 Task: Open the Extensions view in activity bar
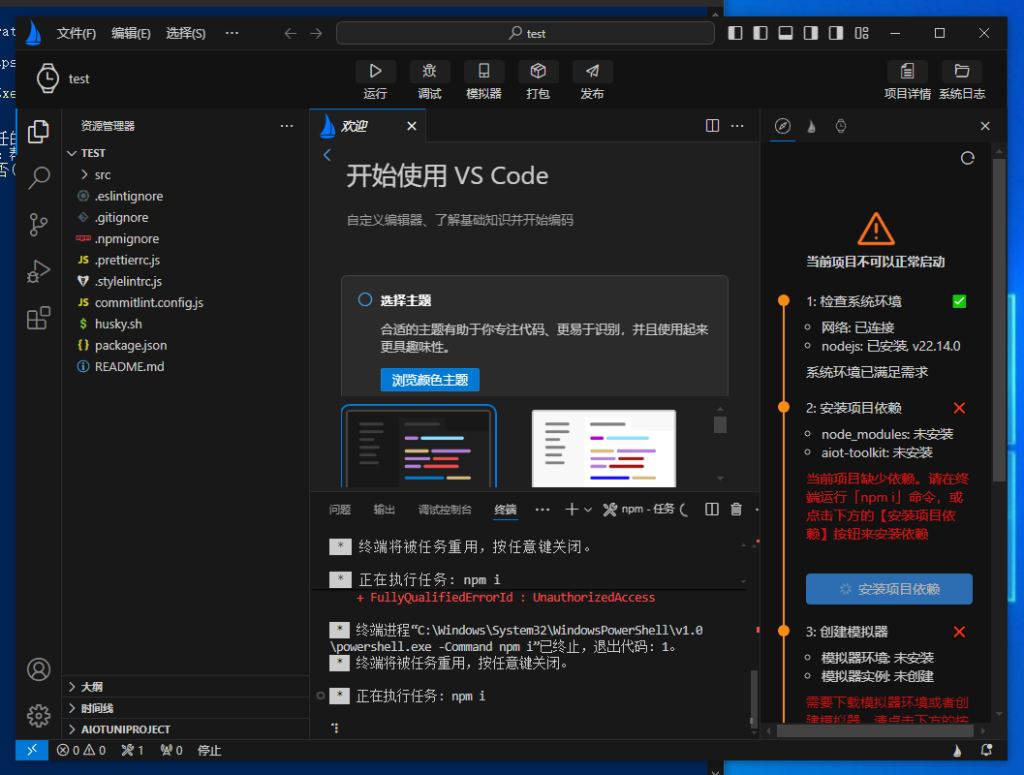39,318
